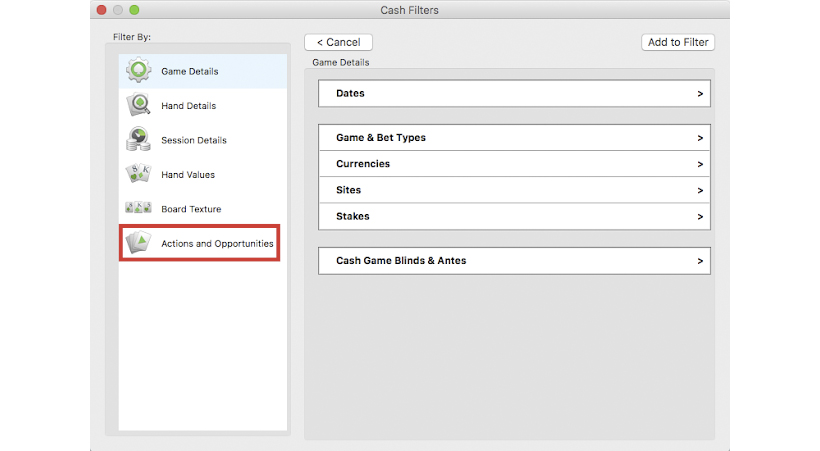Expand Game & Bet Types chevron
This screenshot has width=820, height=451.
pos(700,138)
